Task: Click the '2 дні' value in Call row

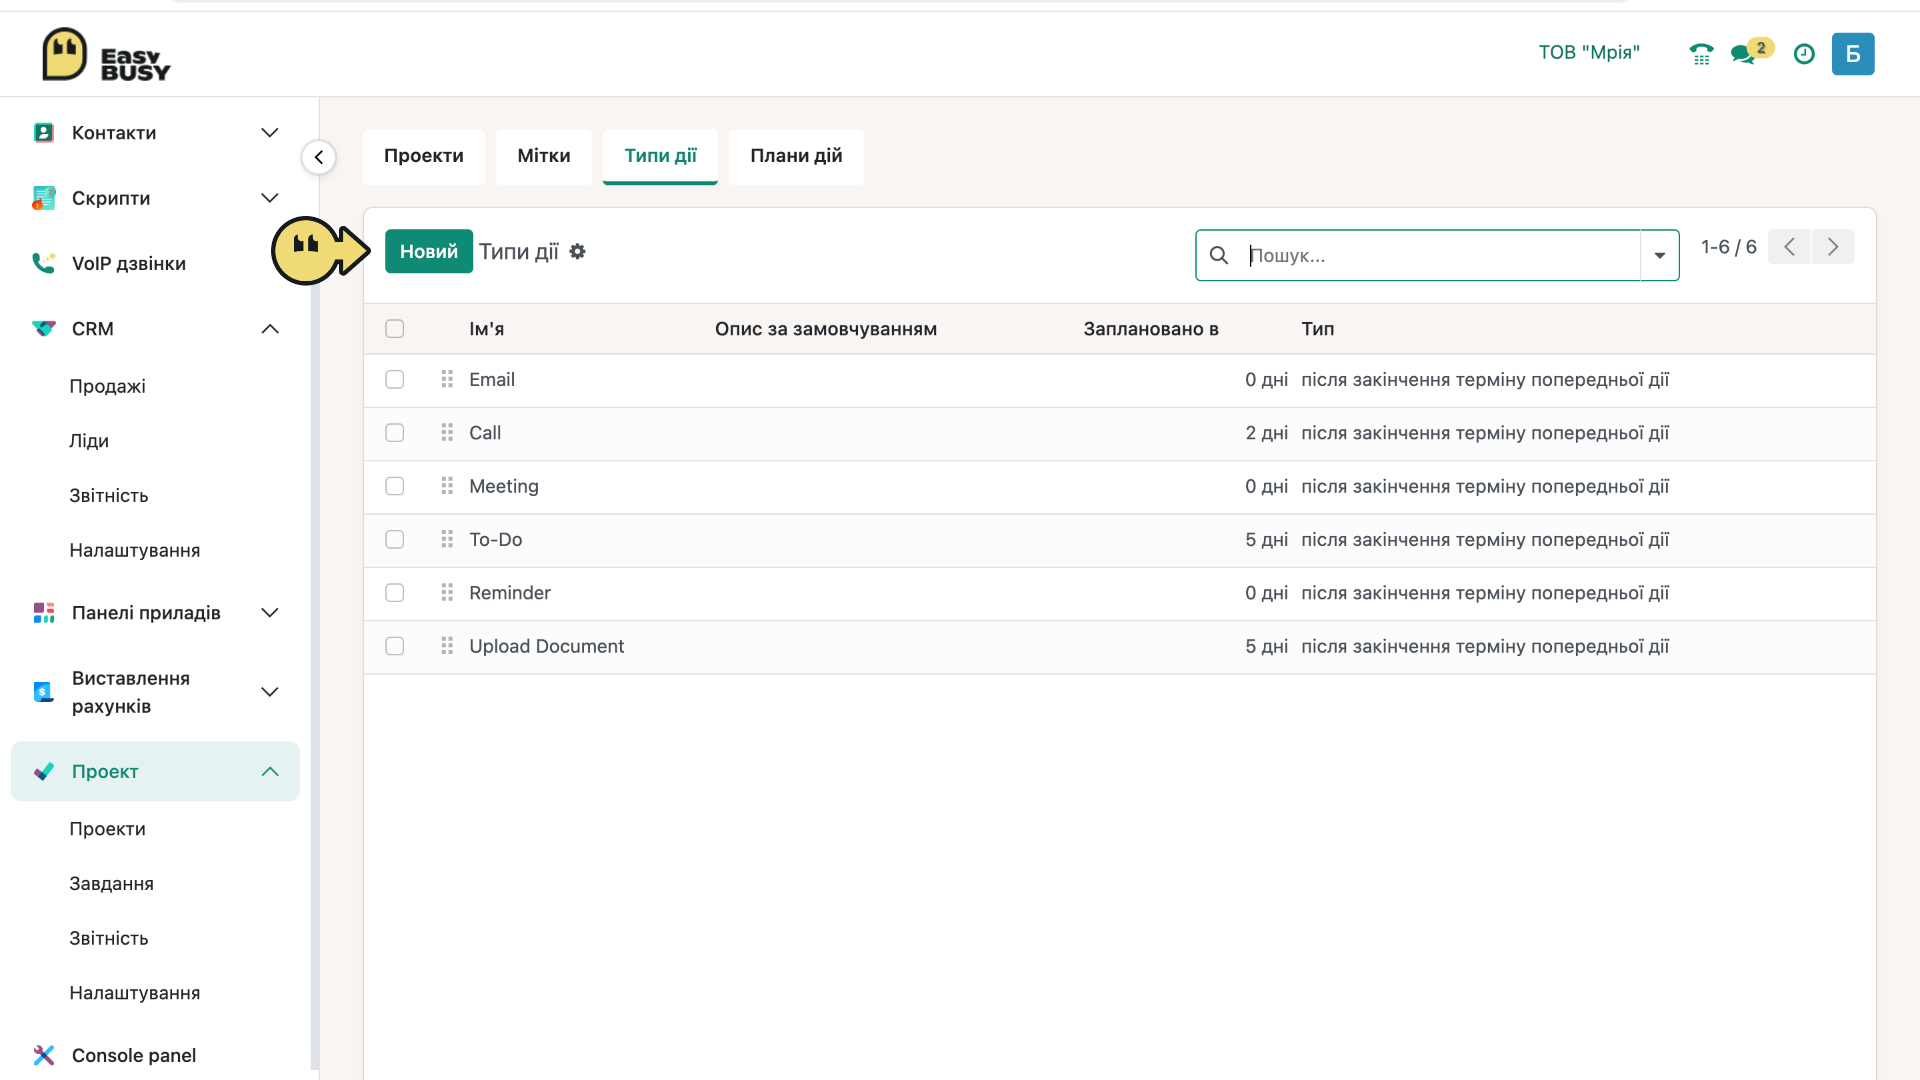Action: point(1266,433)
